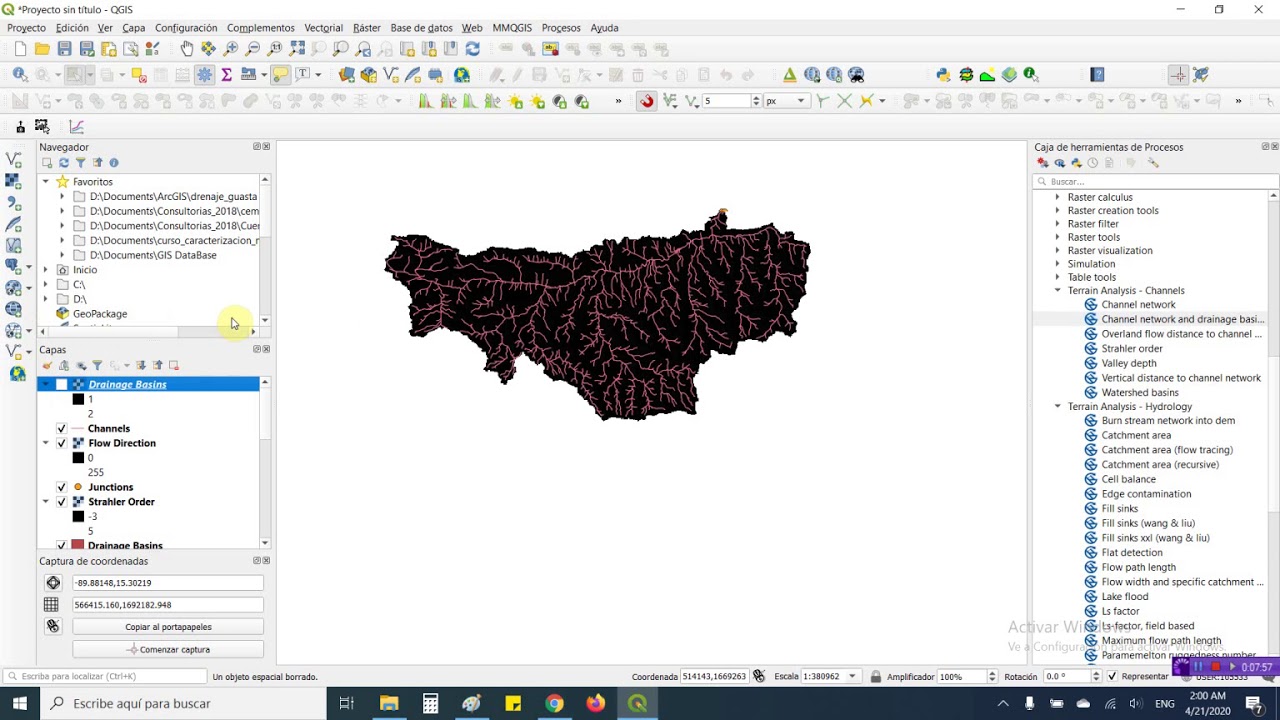The height and width of the screenshot is (720, 1280).
Task: Expand the Raster calculus group
Action: 1058,198
